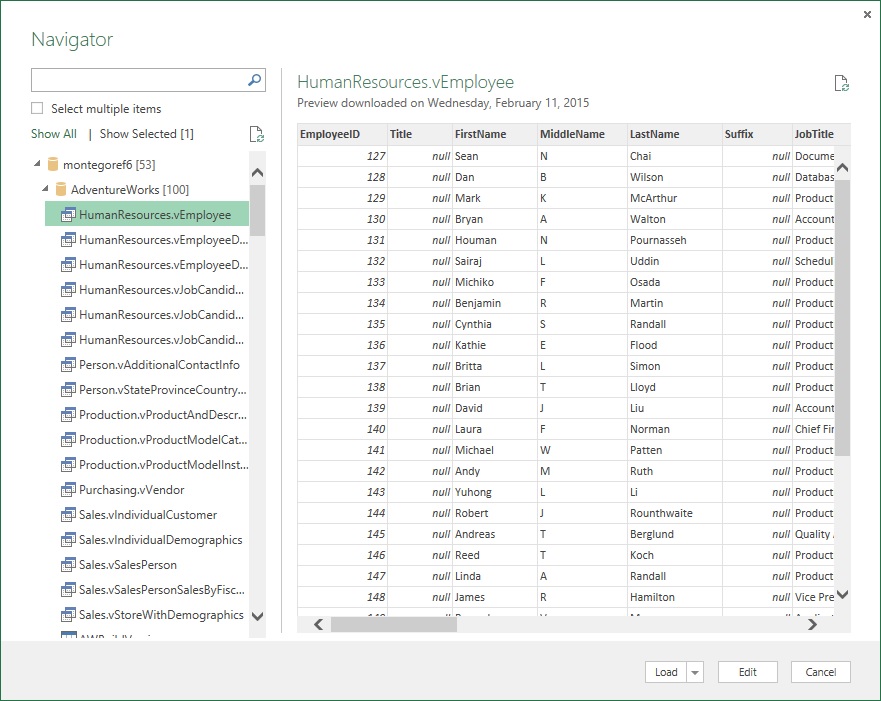Click the icon beside Production.vProductModelCat

[68, 440]
